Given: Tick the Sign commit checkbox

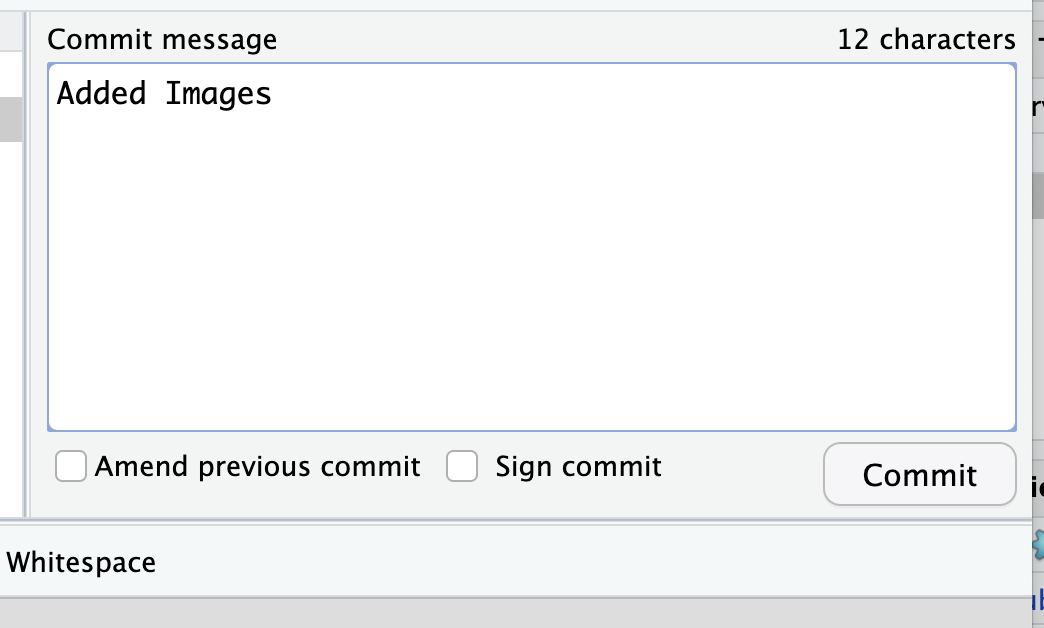Looking at the screenshot, I should 461,467.
